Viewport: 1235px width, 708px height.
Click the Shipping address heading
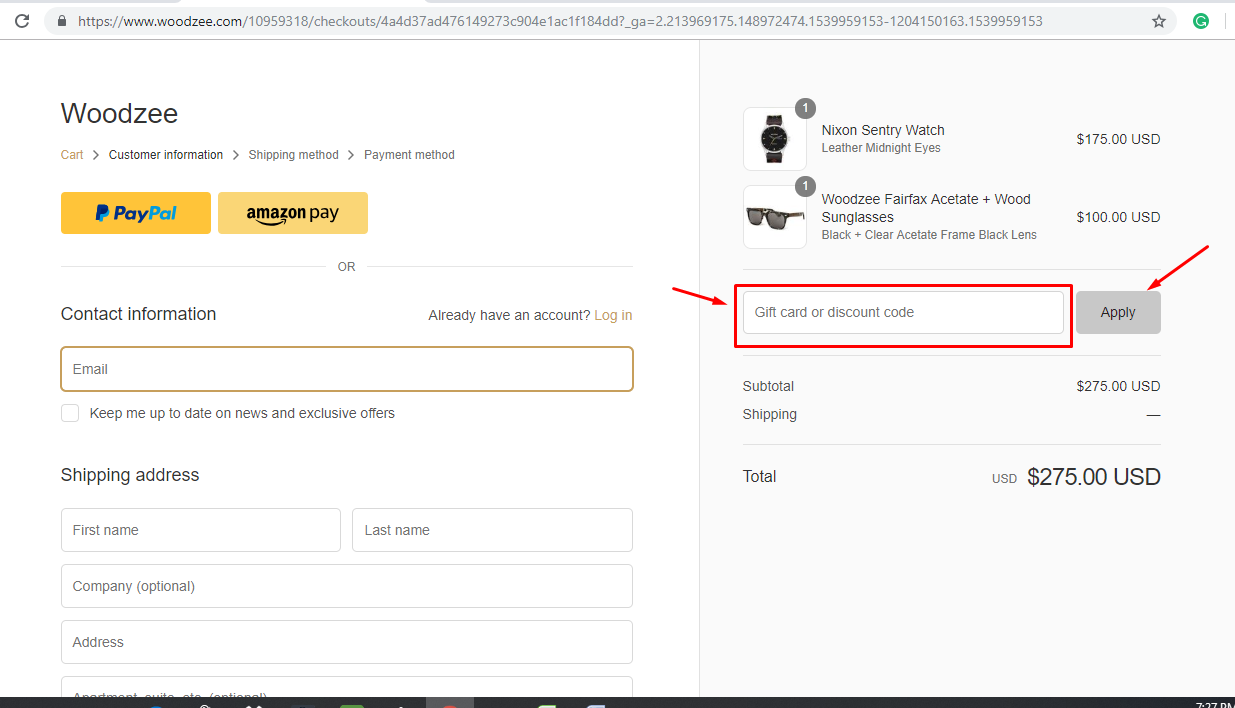(130, 475)
